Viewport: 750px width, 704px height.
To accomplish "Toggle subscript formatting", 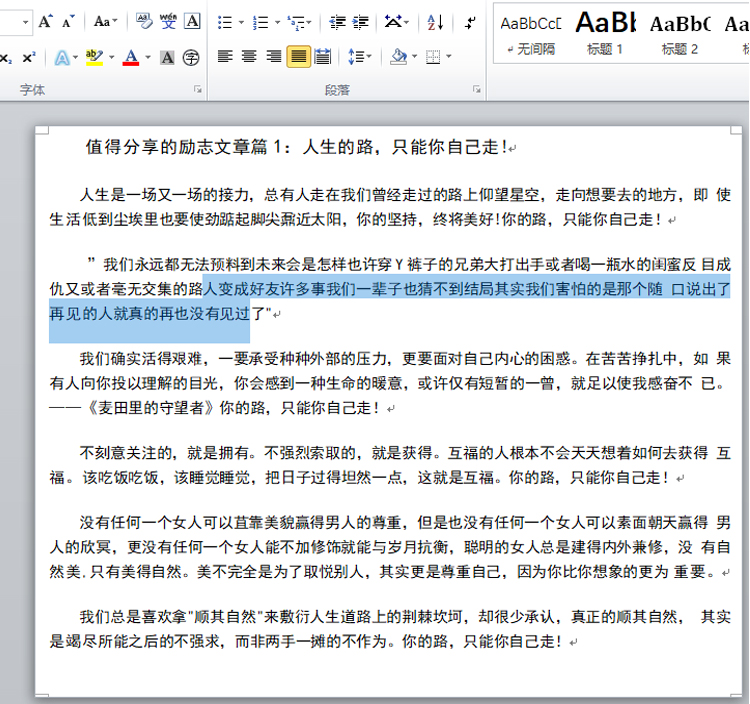I will 6,58.
